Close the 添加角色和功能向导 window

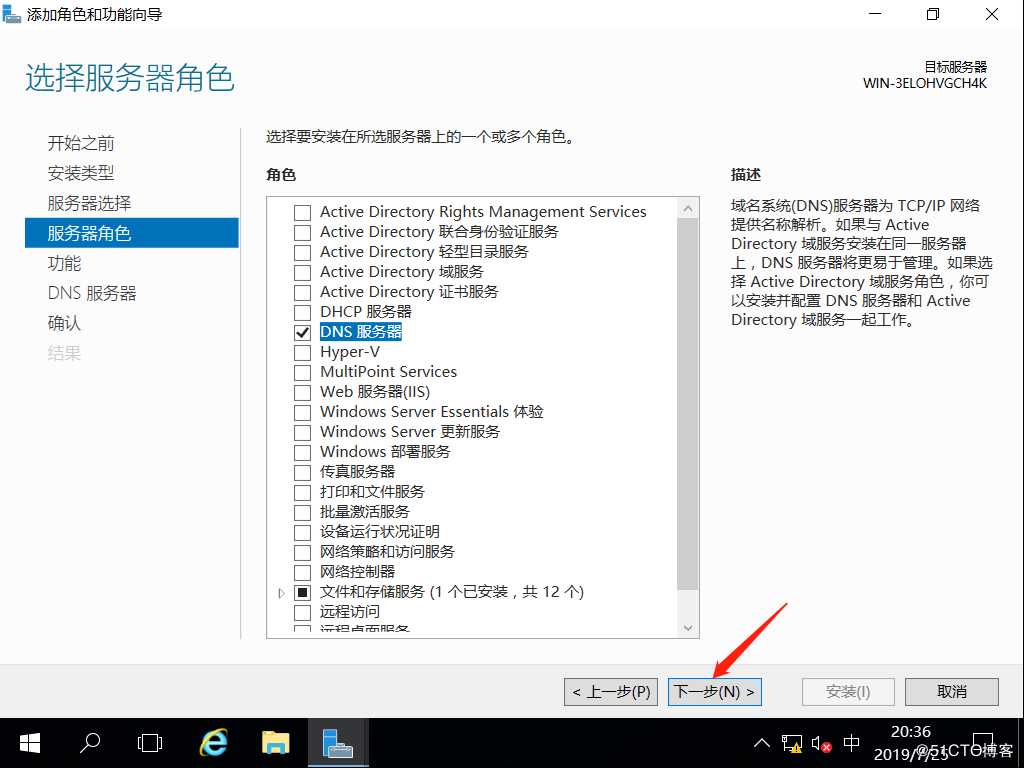pos(992,14)
